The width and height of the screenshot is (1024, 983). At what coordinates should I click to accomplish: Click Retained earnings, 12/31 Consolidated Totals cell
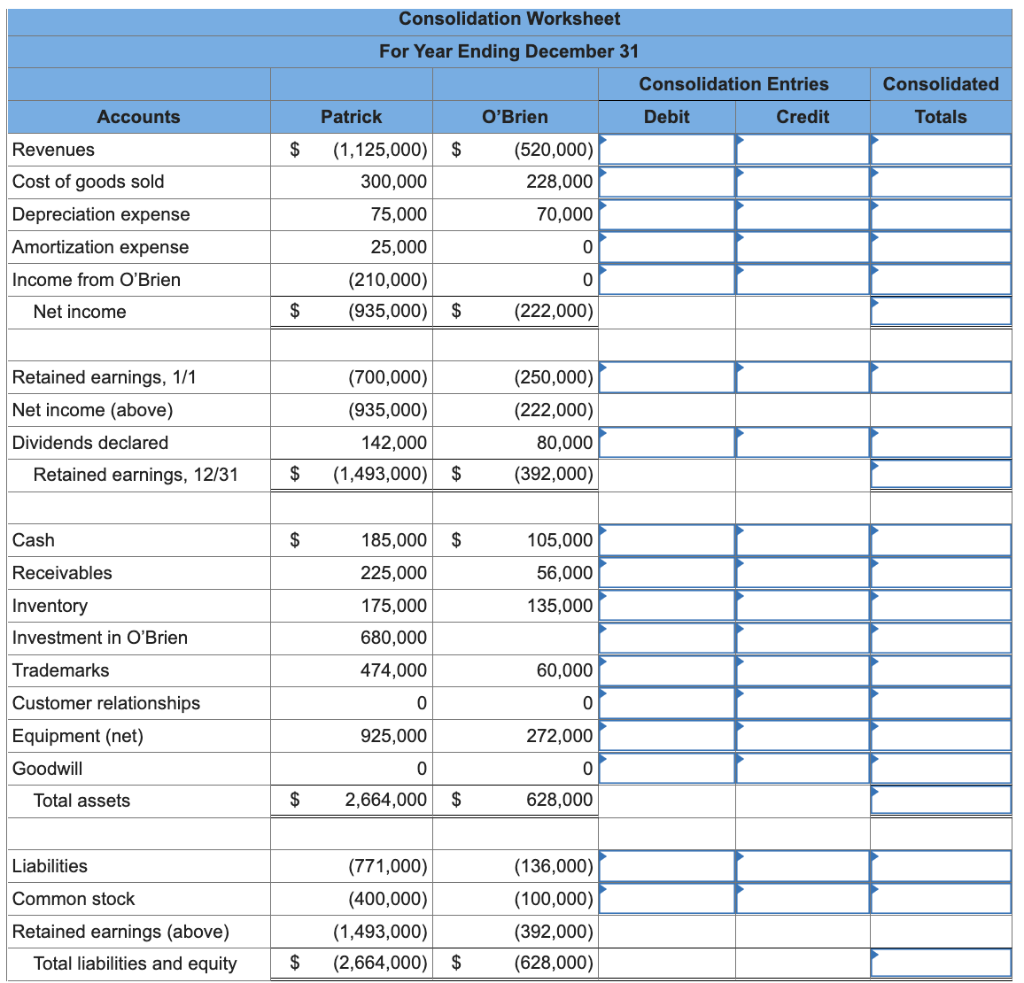pyautogui.click(x=940, y=474)
